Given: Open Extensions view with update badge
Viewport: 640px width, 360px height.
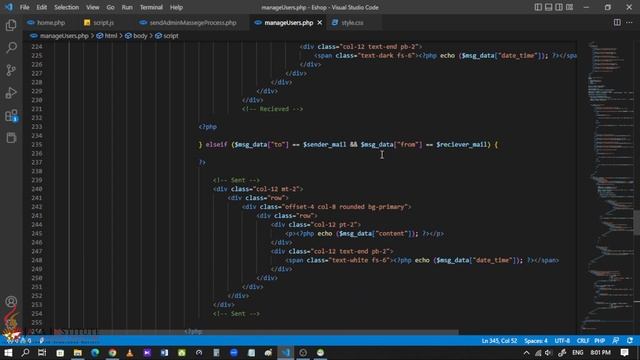Looking at the screenshot, I should pos(11,116).
